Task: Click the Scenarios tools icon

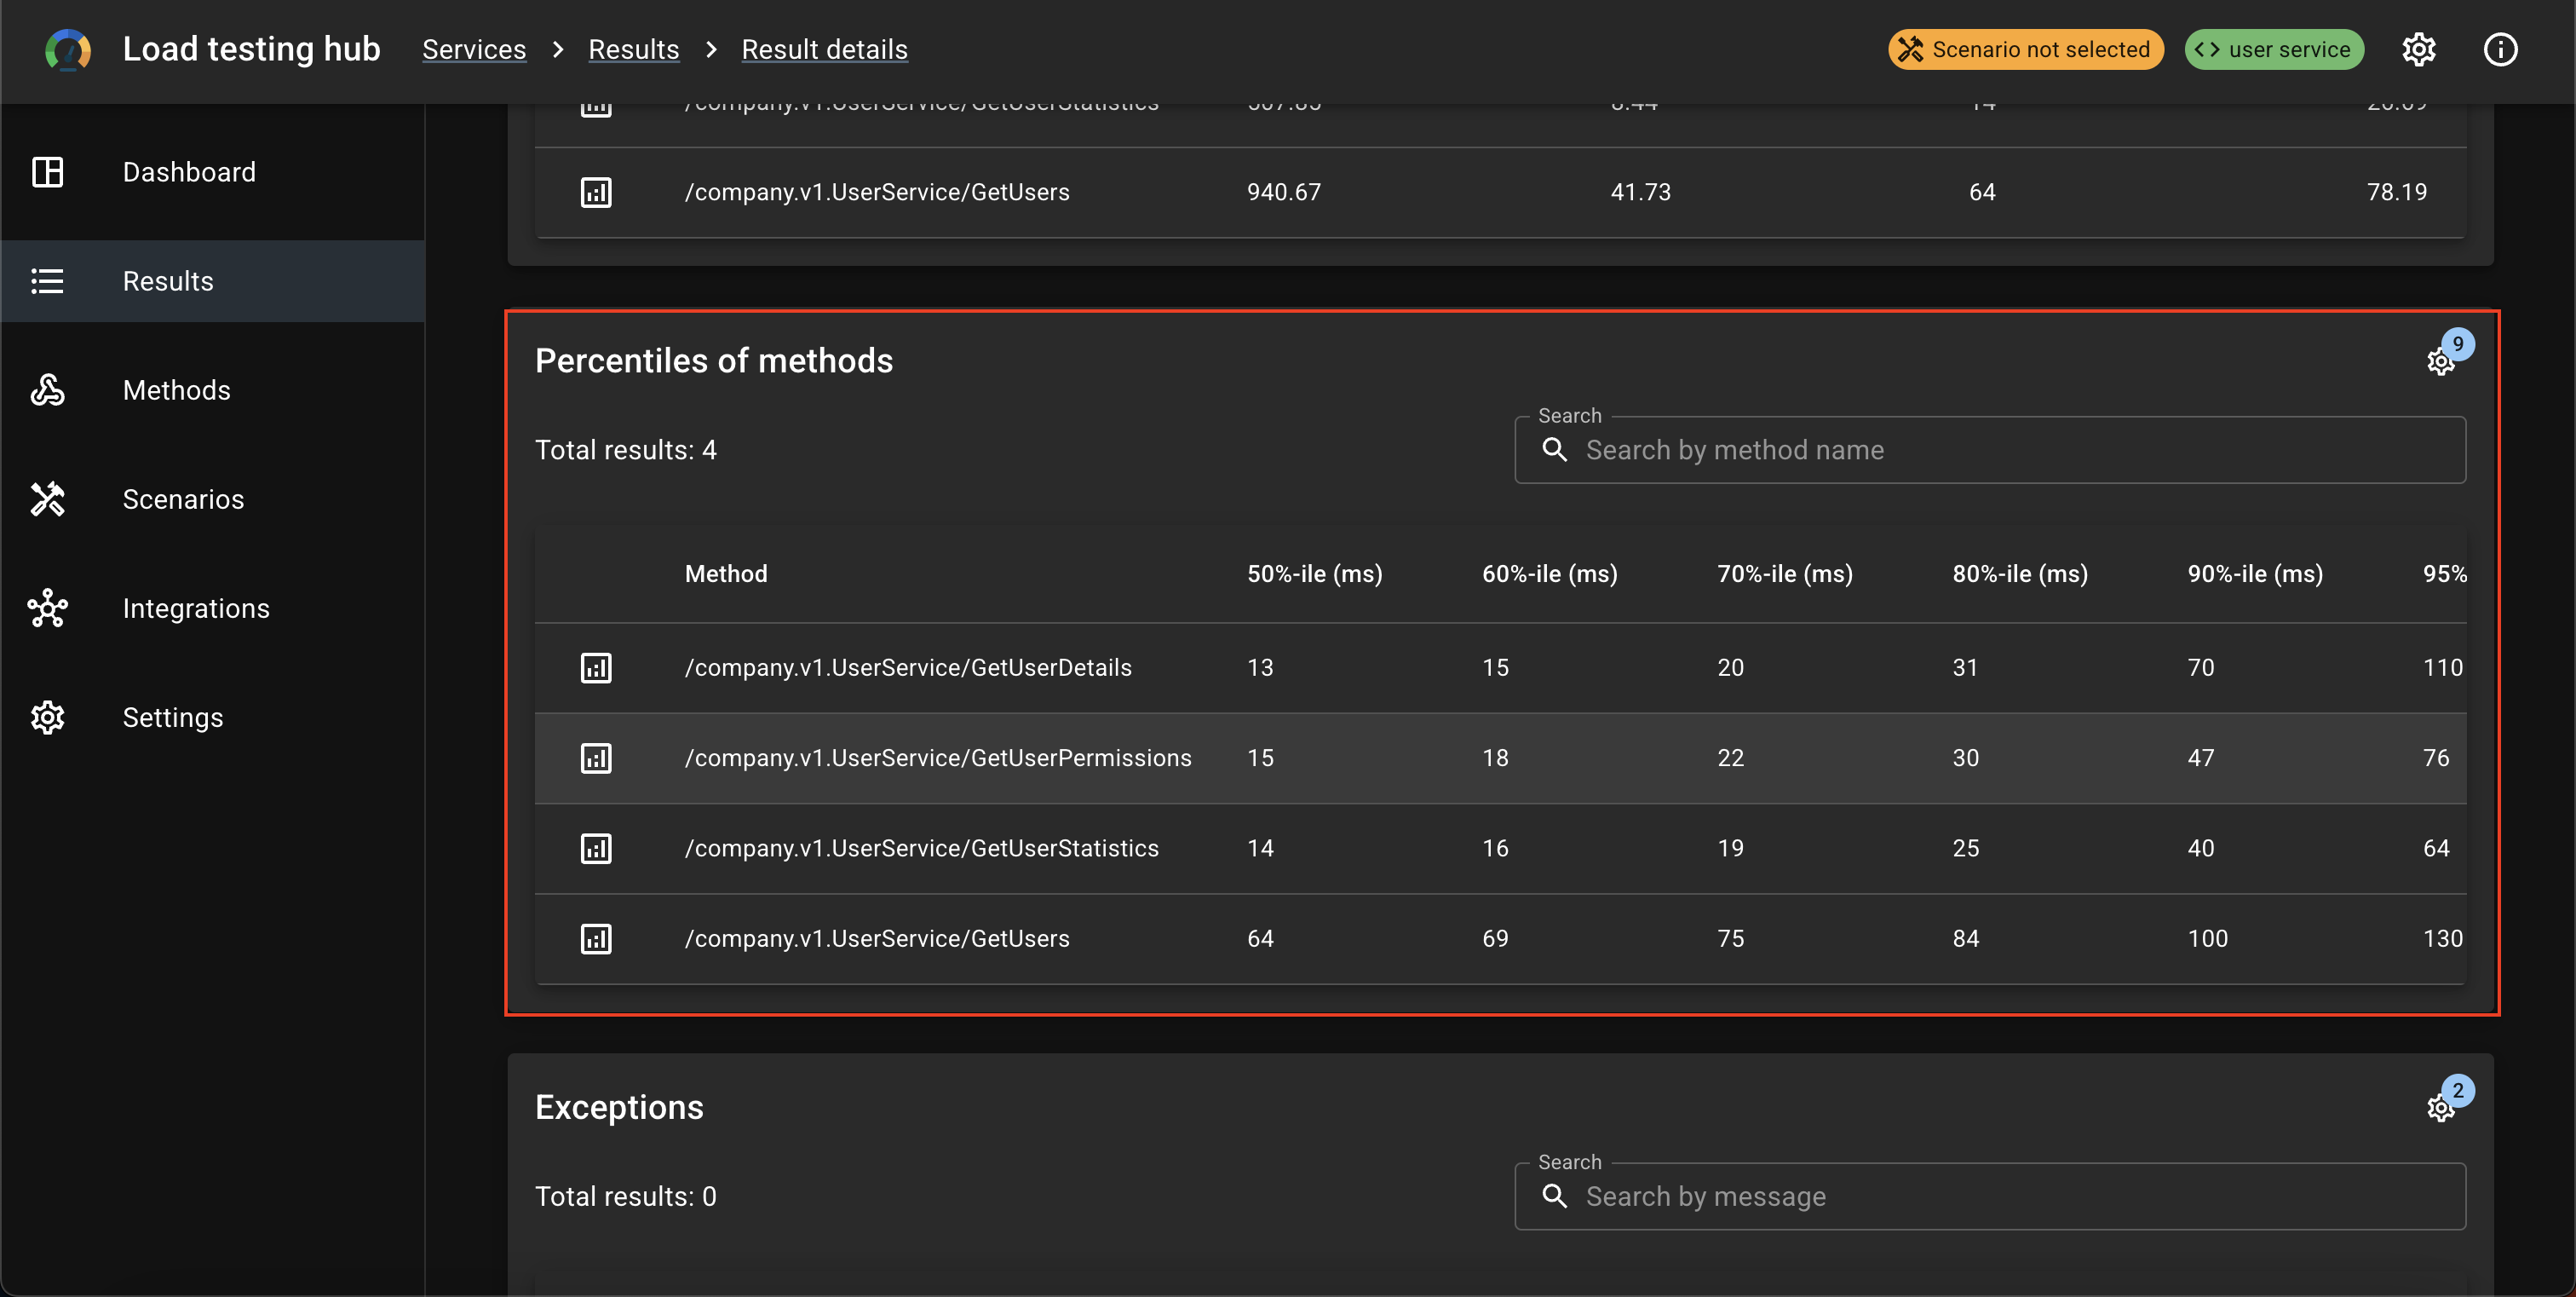Action: pyautogui.click(x=48, y=499)
